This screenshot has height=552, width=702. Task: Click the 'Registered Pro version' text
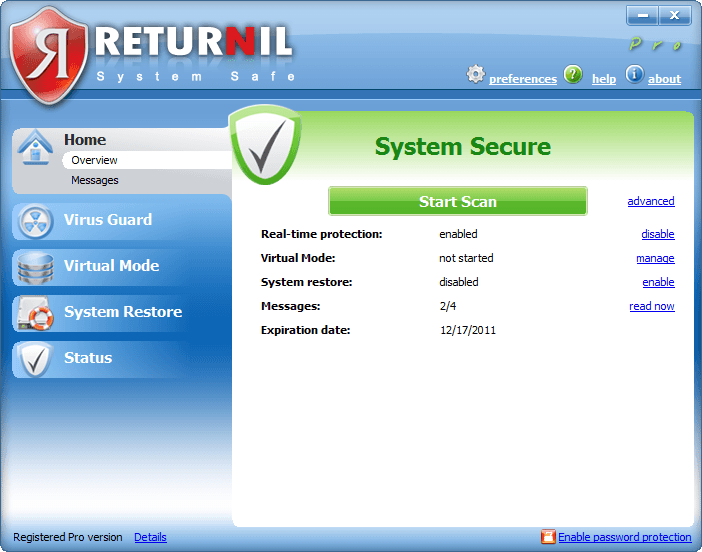coord(68,537)
